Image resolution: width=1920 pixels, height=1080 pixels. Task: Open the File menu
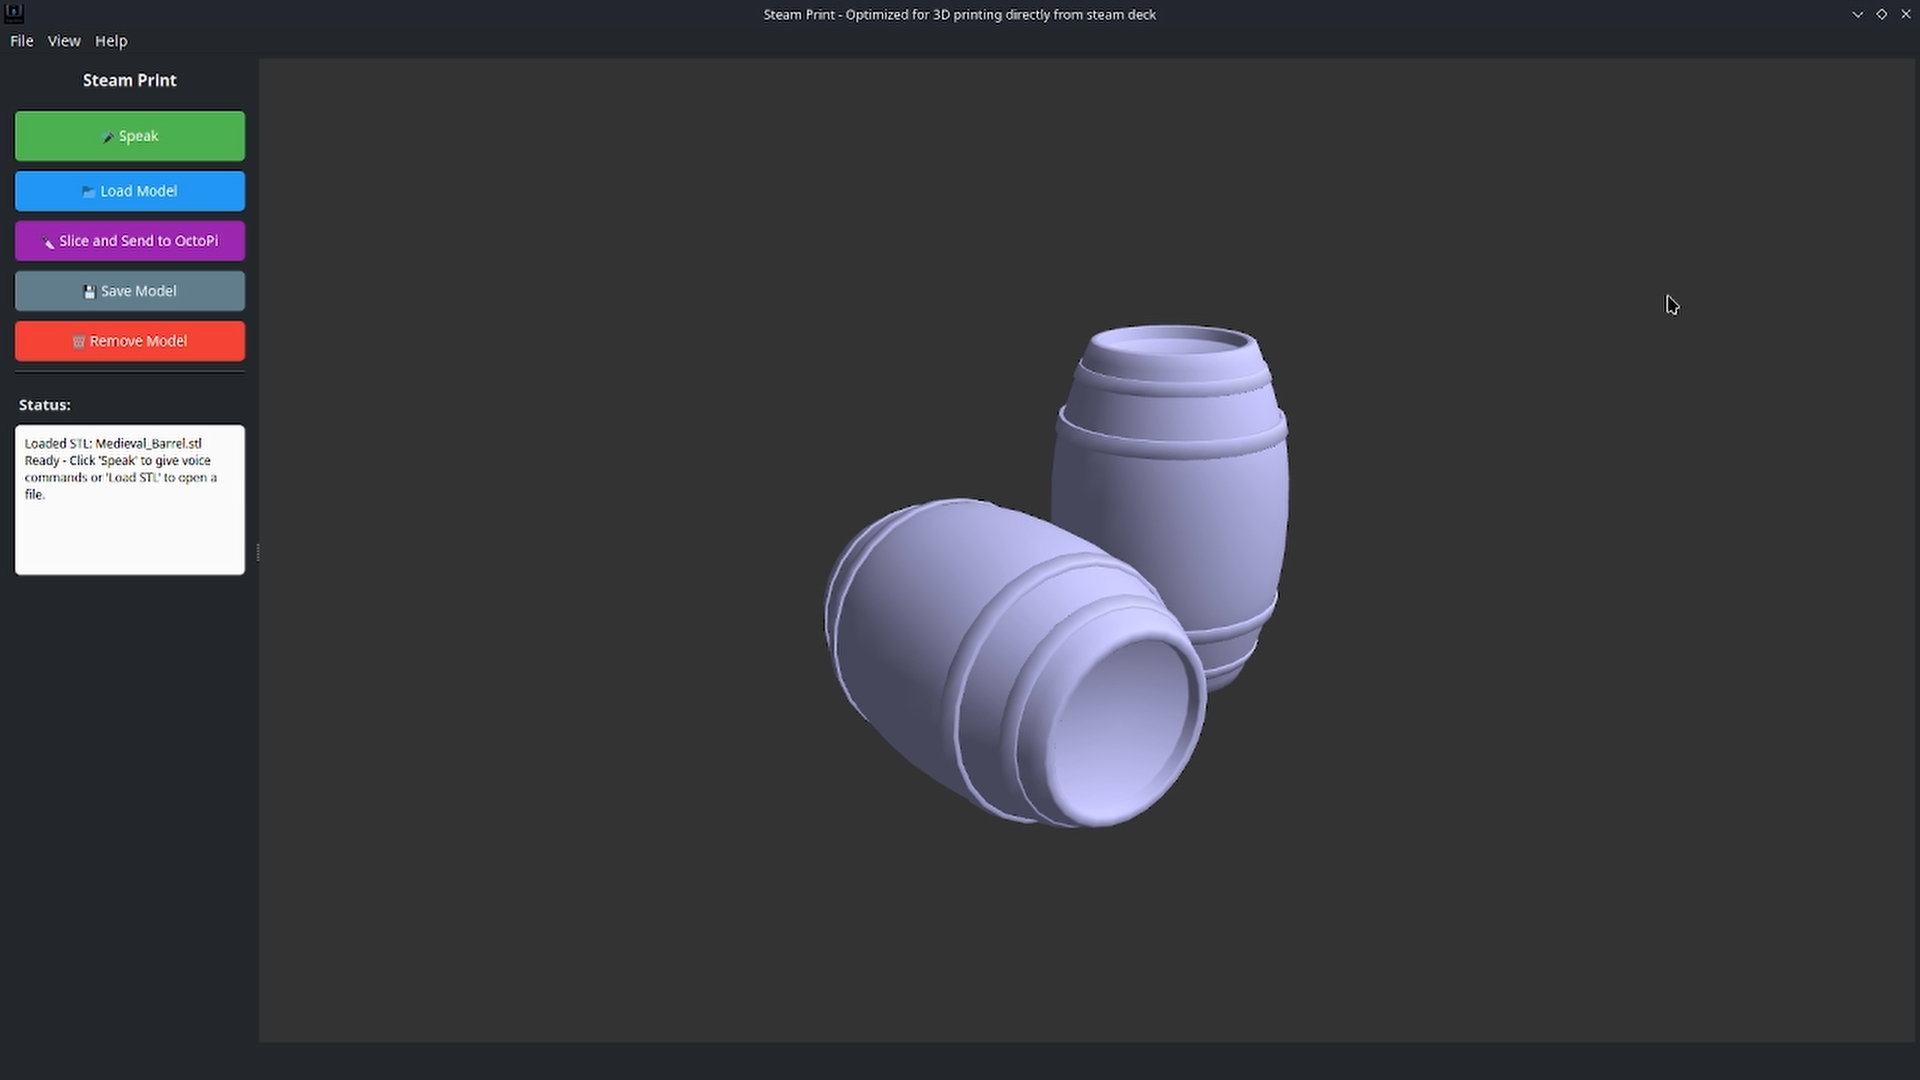pyautogui.click(x=22, y=41)
